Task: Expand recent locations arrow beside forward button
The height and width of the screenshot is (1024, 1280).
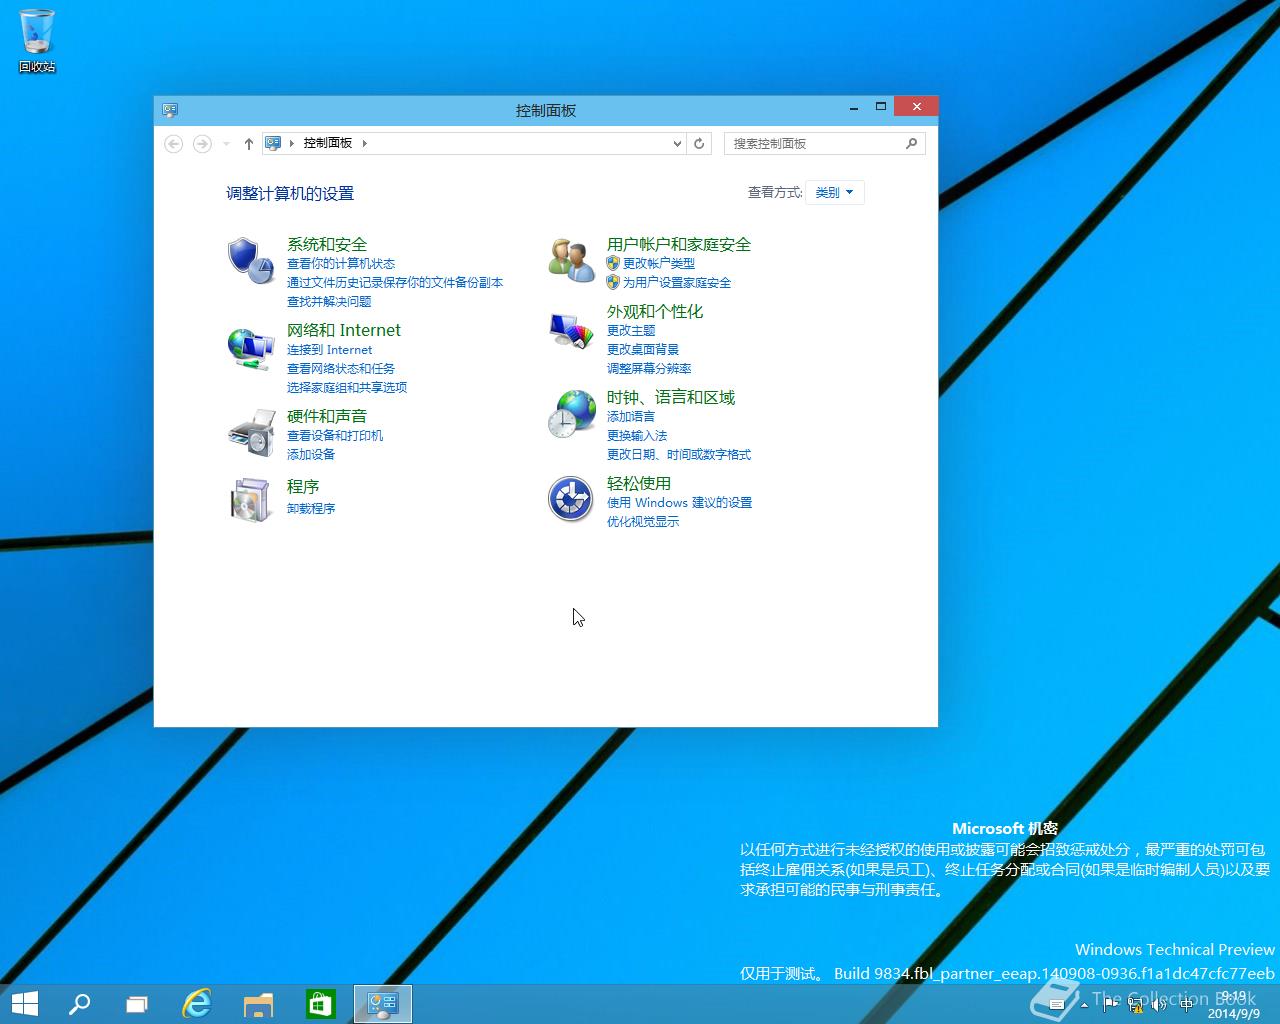Action: pos(226,144)
